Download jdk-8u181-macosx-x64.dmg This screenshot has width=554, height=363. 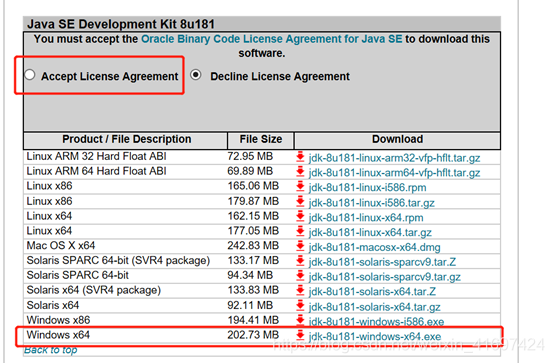pos(374,247)
